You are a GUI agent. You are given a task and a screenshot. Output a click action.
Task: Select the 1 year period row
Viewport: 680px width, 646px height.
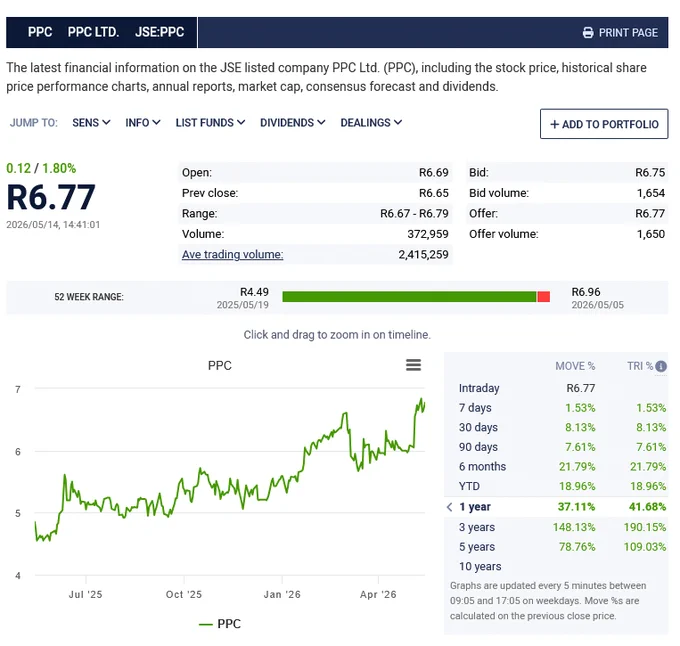click(x=556, y=507)
